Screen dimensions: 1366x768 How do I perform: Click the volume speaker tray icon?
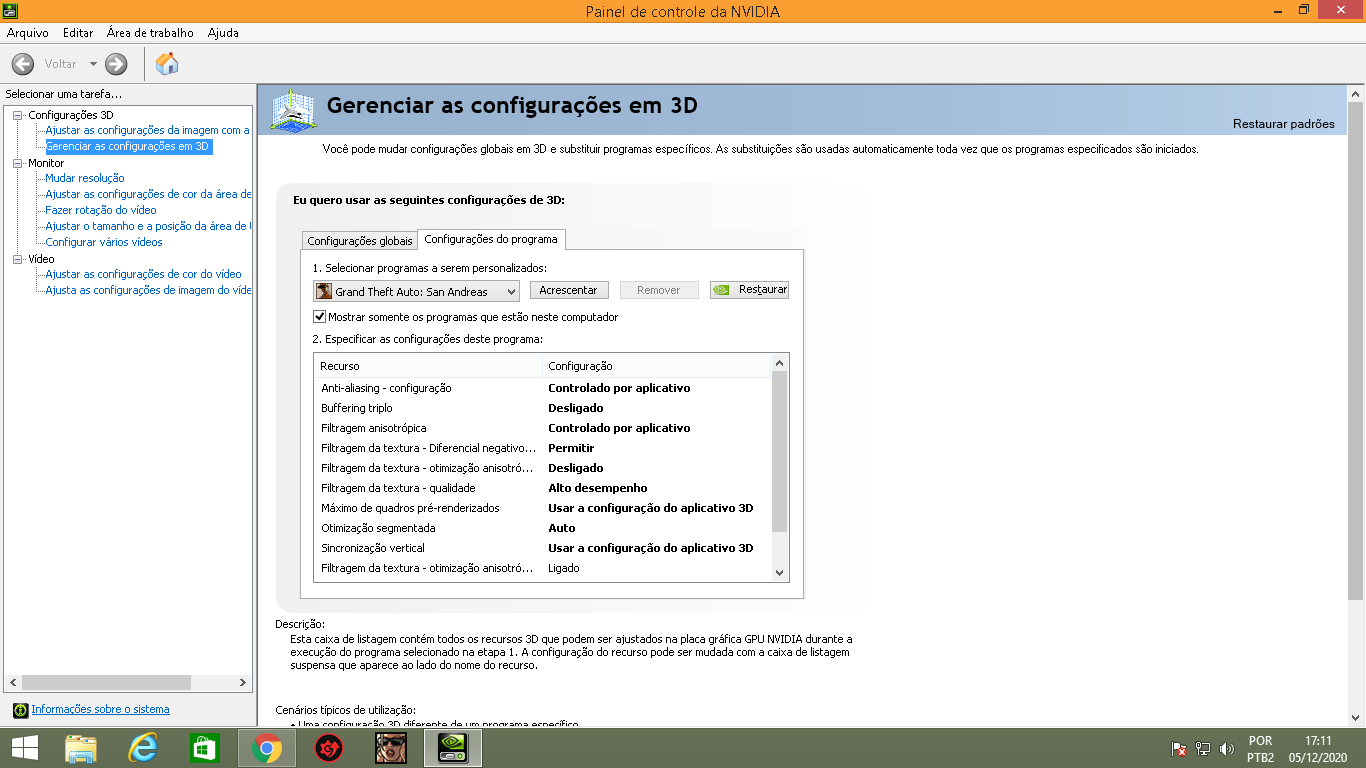click(x=1228, y=749)
